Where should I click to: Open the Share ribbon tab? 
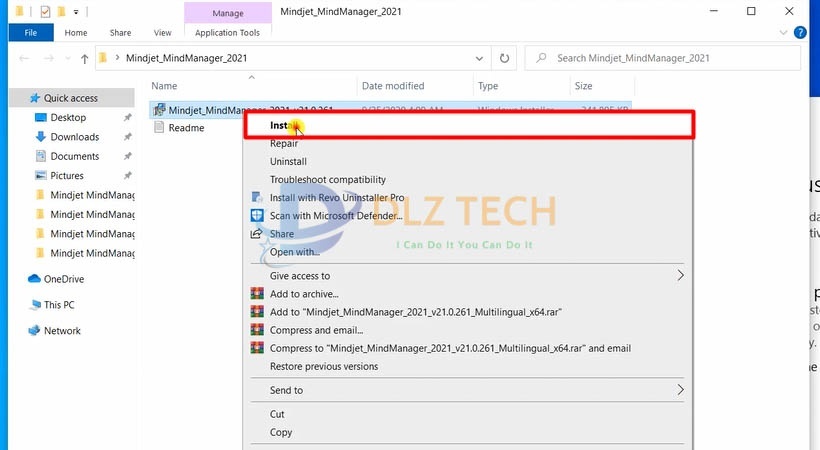pos(120,32)
